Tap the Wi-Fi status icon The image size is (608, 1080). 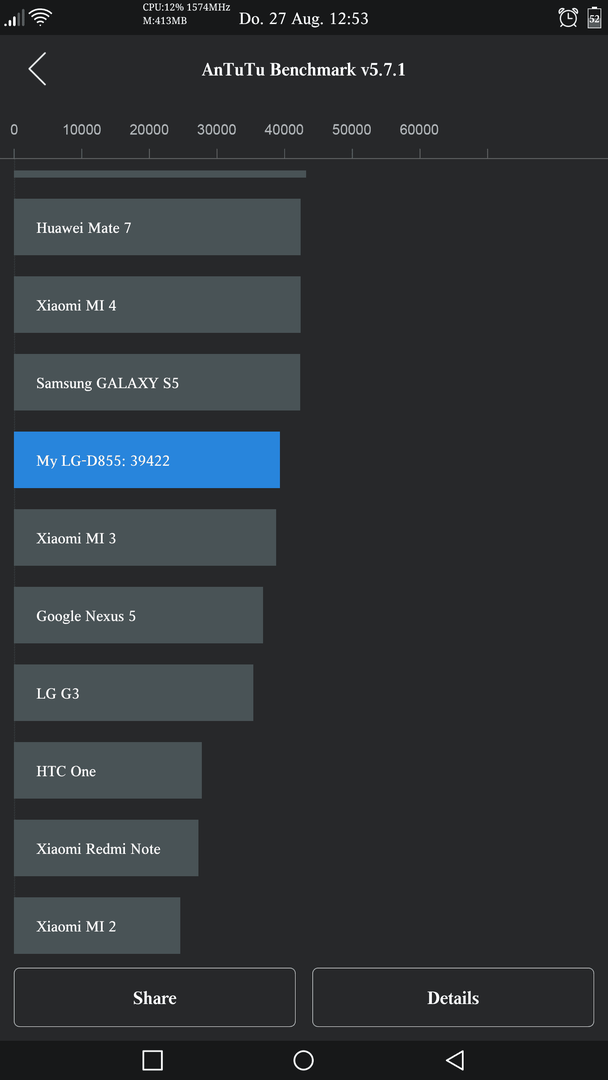(x=41, y=17)
